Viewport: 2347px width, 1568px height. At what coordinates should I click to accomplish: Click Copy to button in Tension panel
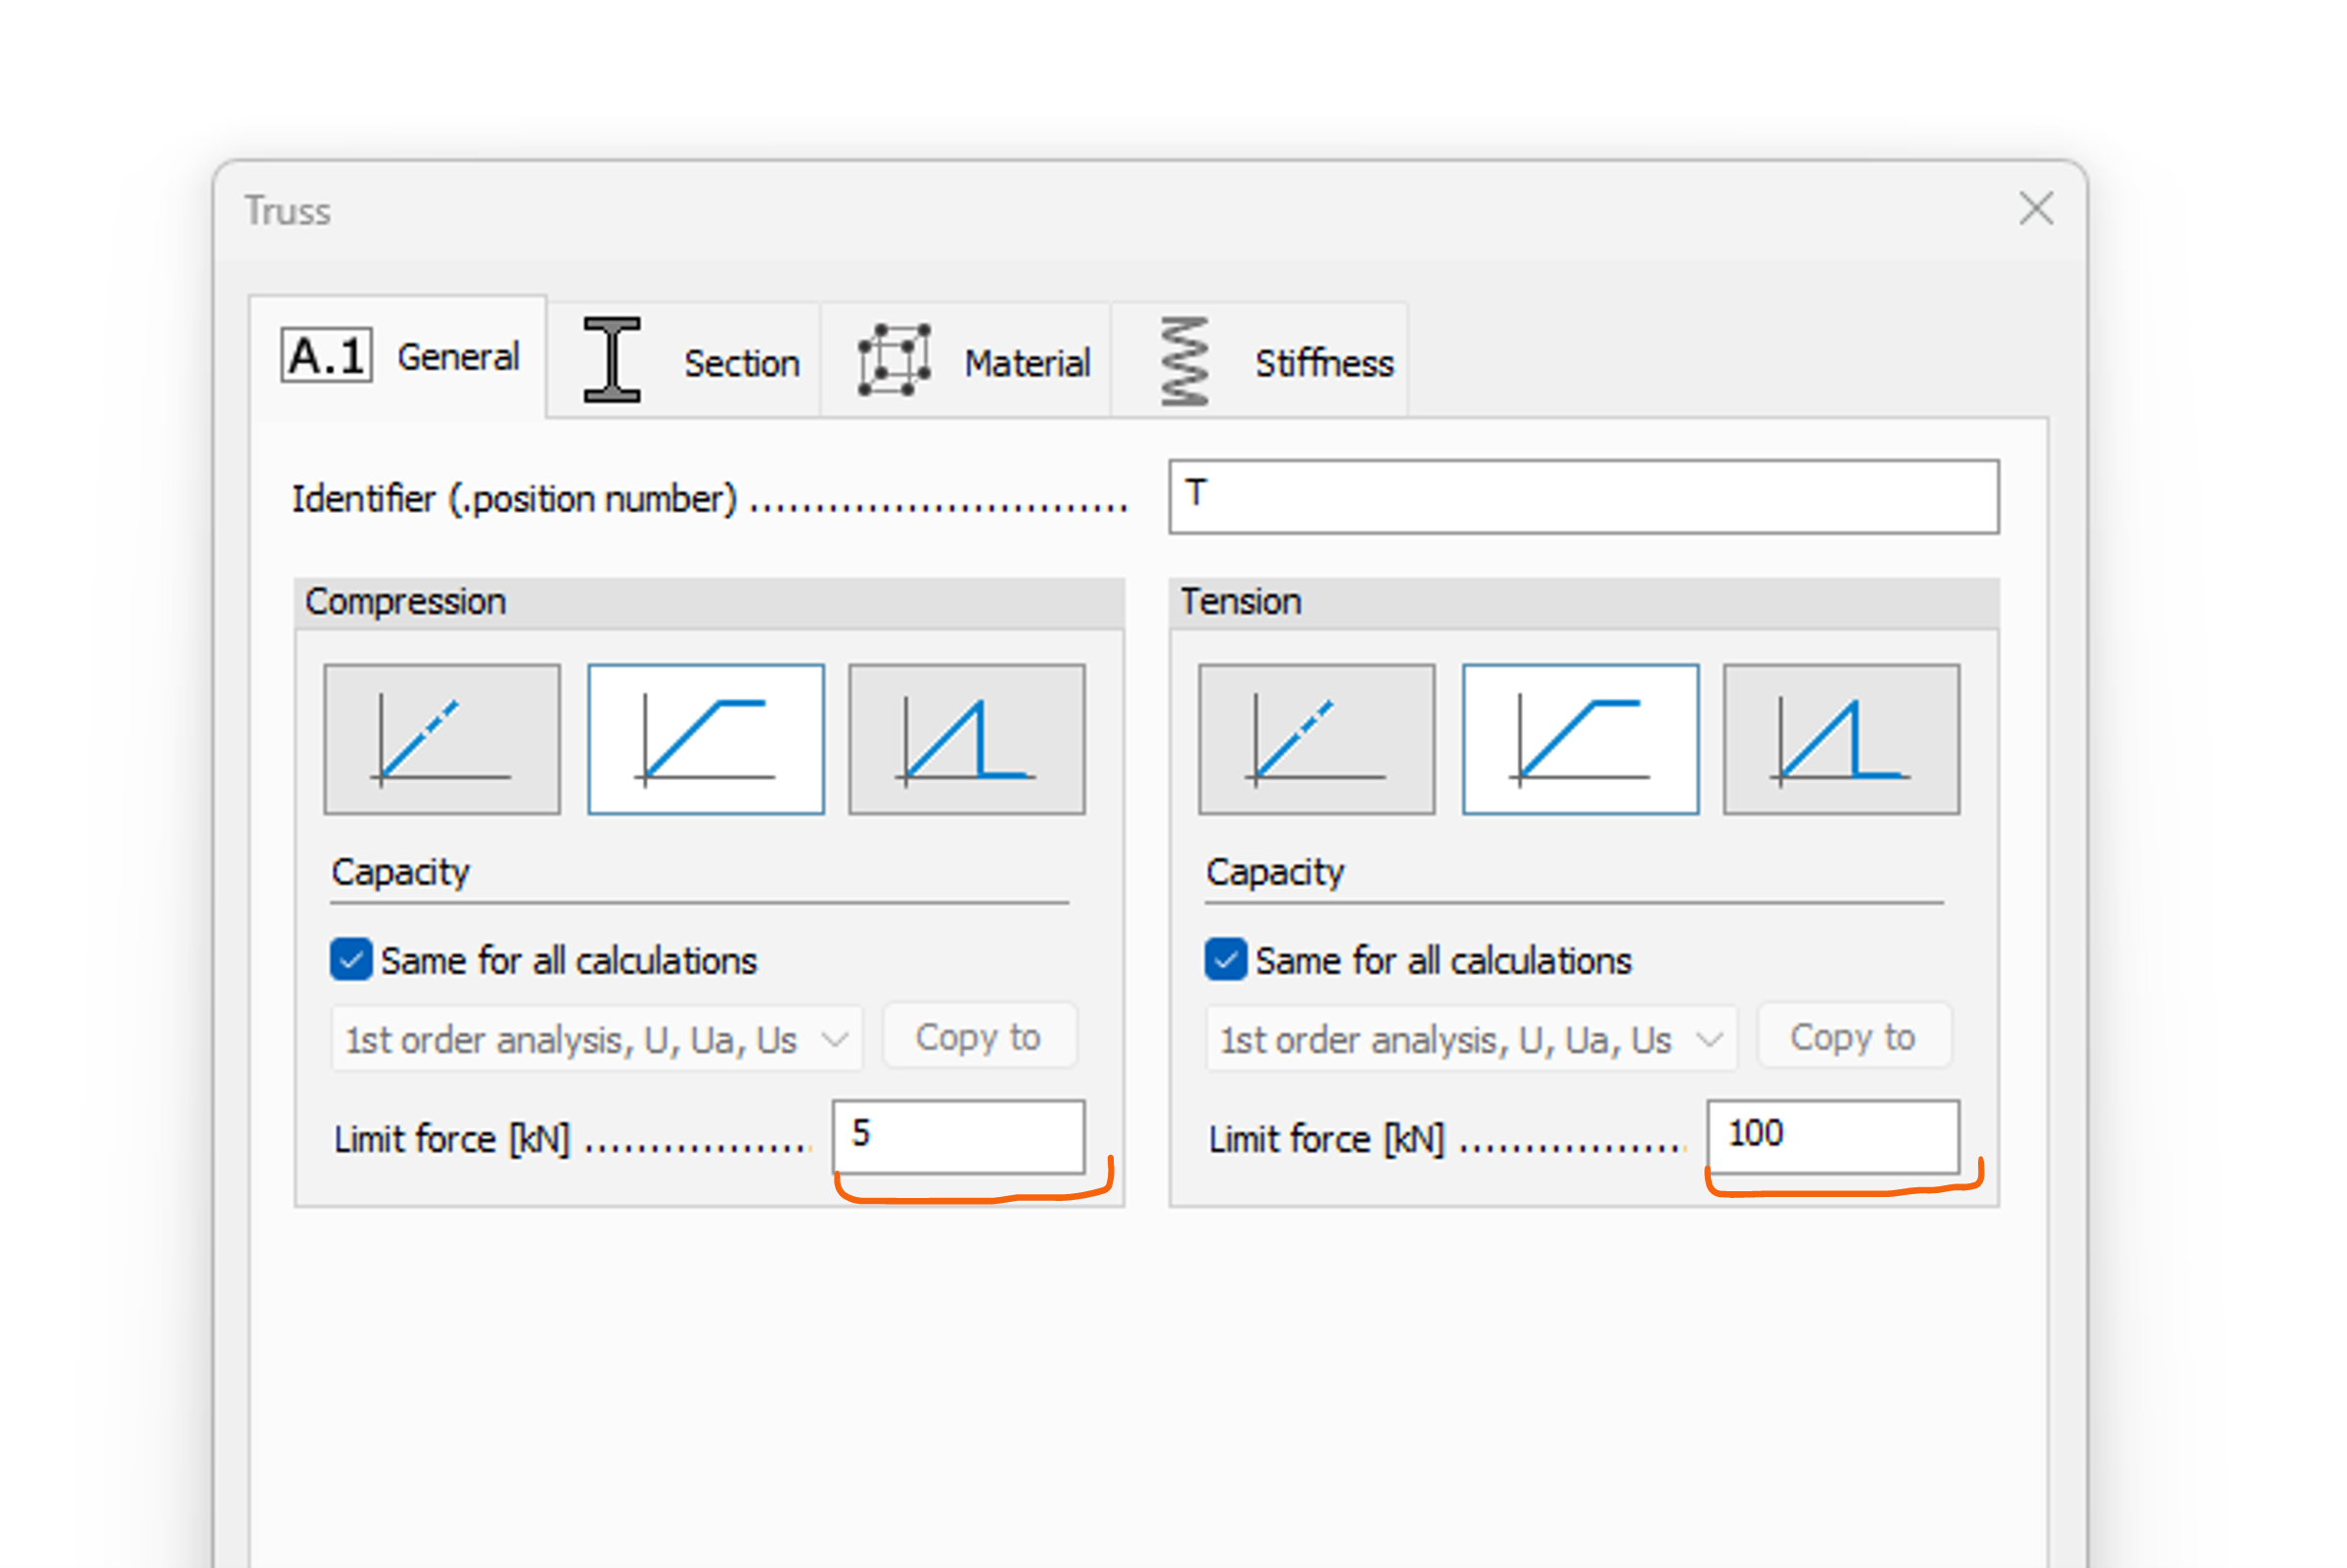pyautogui.click(x=1853, y=1037)
